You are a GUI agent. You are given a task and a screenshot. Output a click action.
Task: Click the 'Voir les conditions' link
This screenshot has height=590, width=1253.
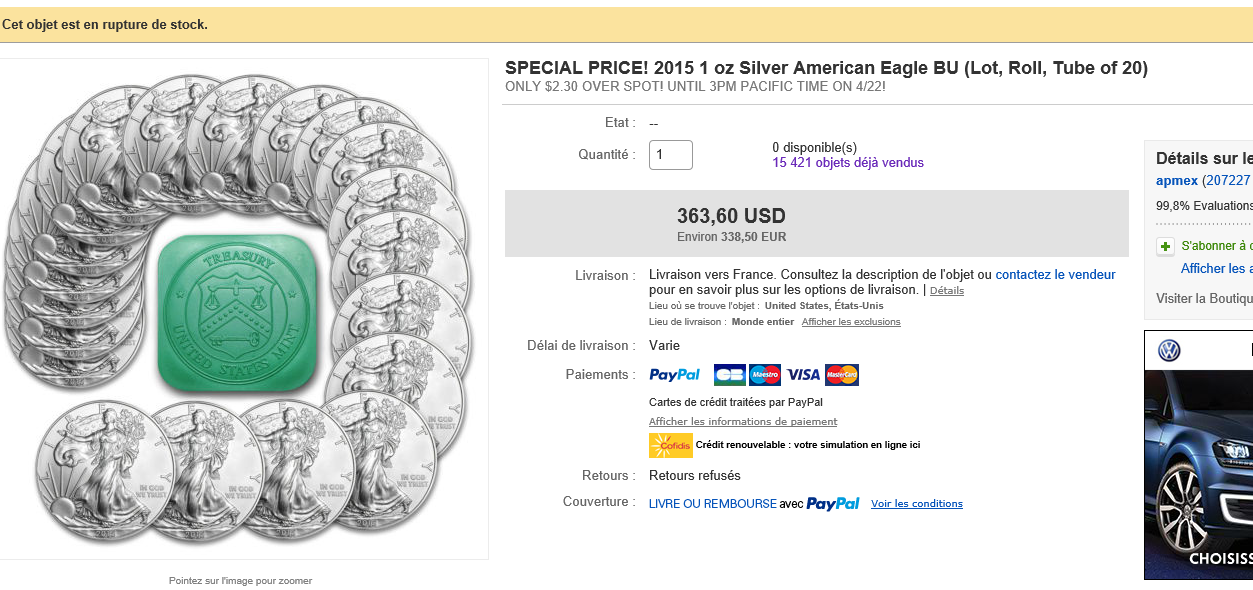[x=916, y=504]
